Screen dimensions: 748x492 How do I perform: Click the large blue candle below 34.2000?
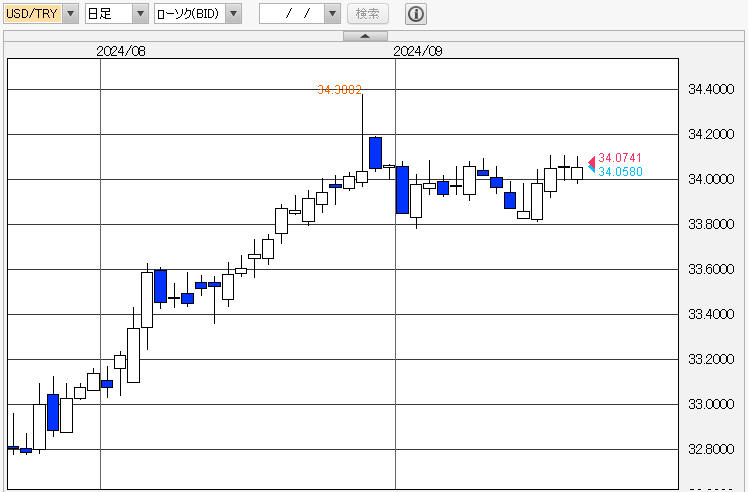(375, 153)
